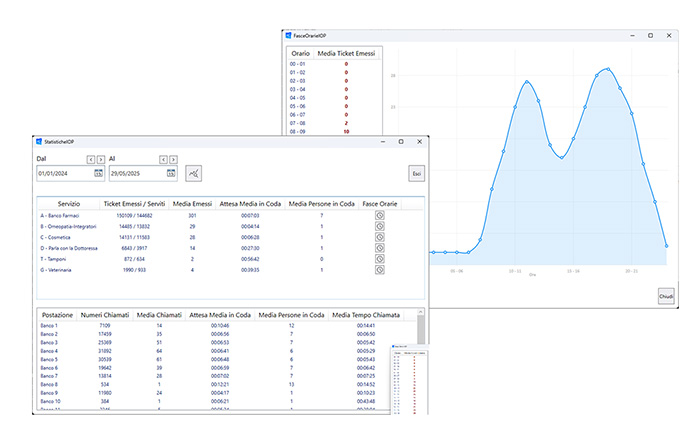
Task: Click the postazione table scroll up arrow
Action: (421, 312)
